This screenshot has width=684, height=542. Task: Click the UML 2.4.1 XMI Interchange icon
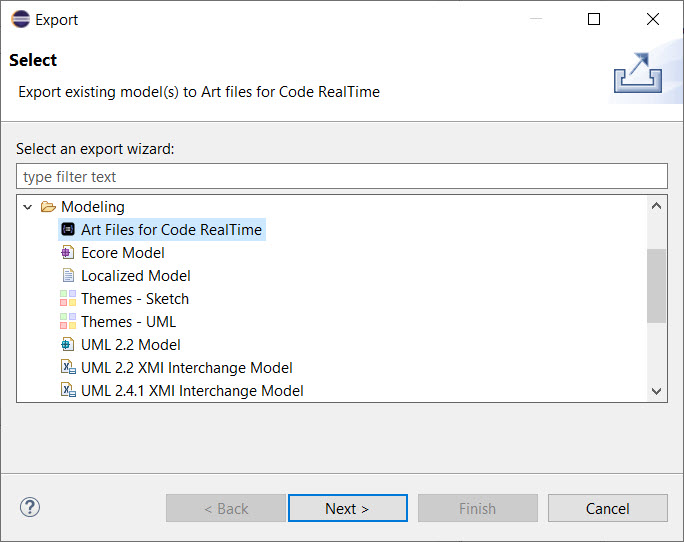tap(68, 390)
